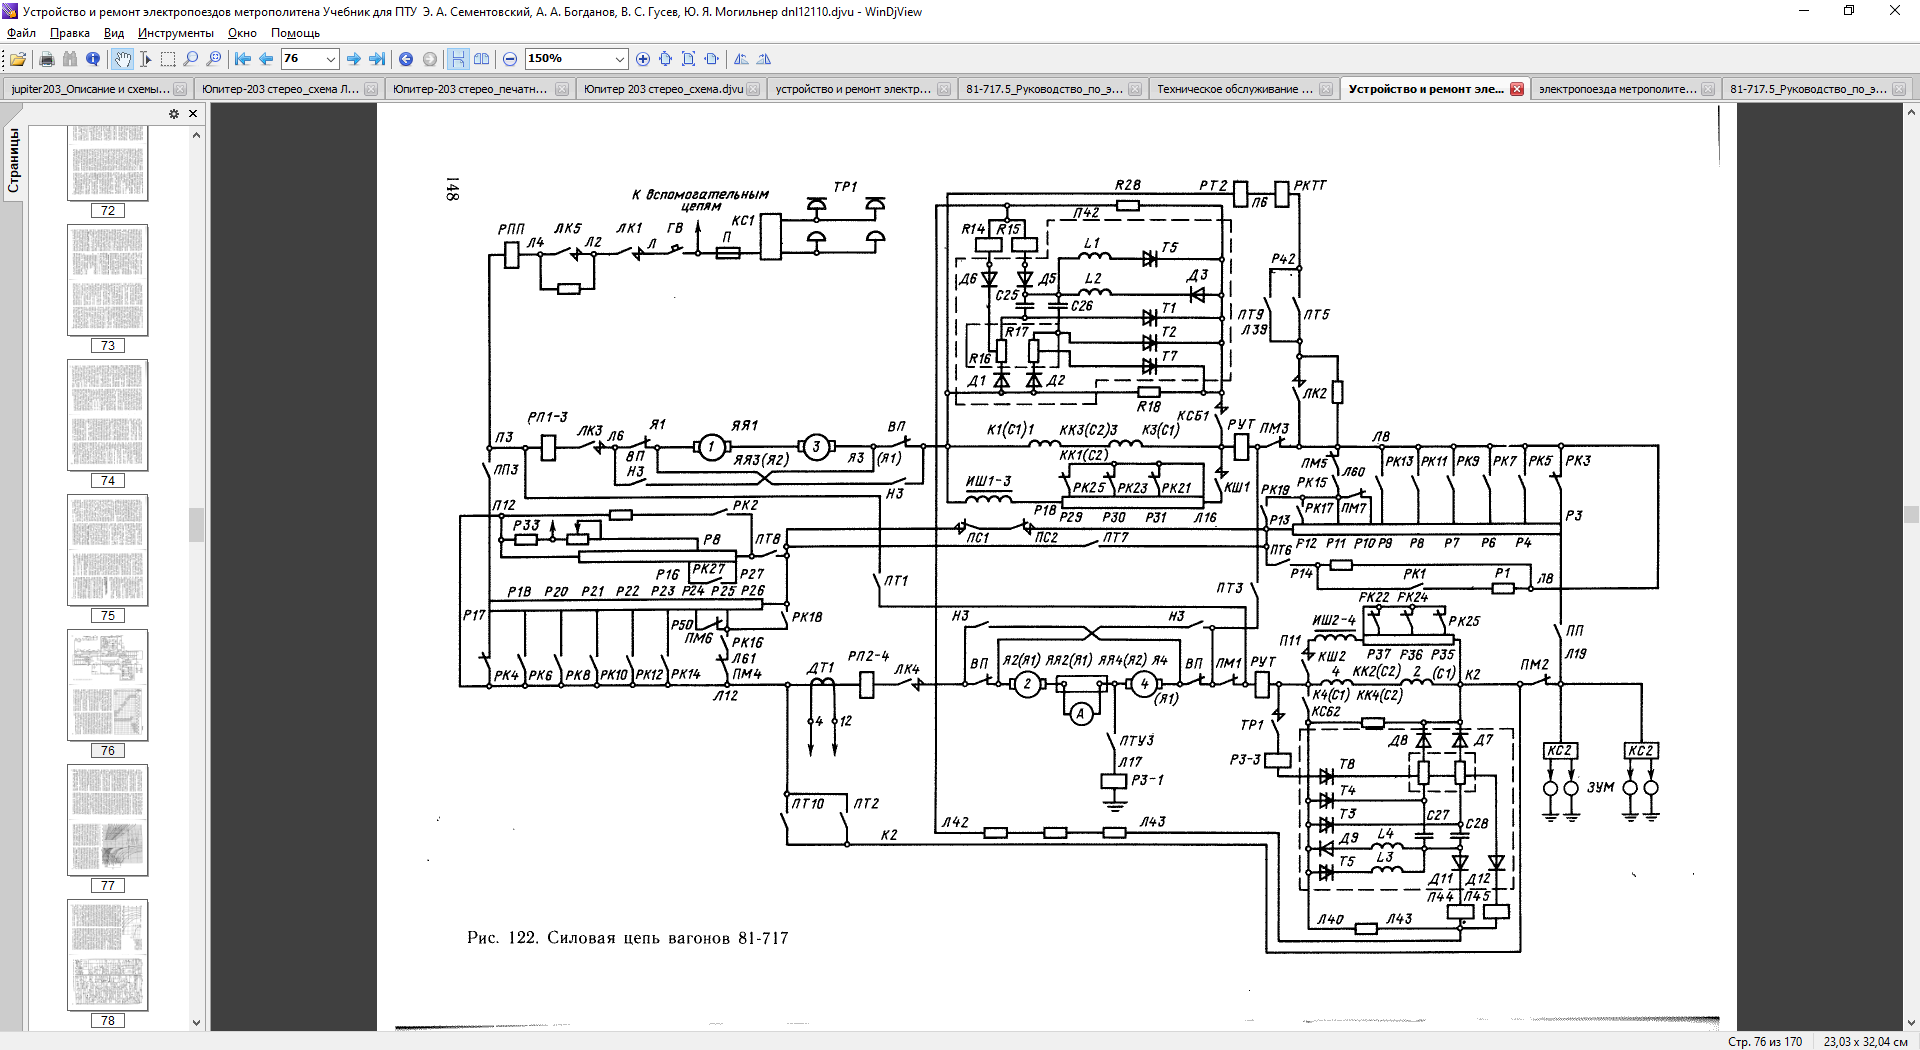Select page 77 thumbnail
The height and width of the screenshot is (1050, 1920).
108,820
